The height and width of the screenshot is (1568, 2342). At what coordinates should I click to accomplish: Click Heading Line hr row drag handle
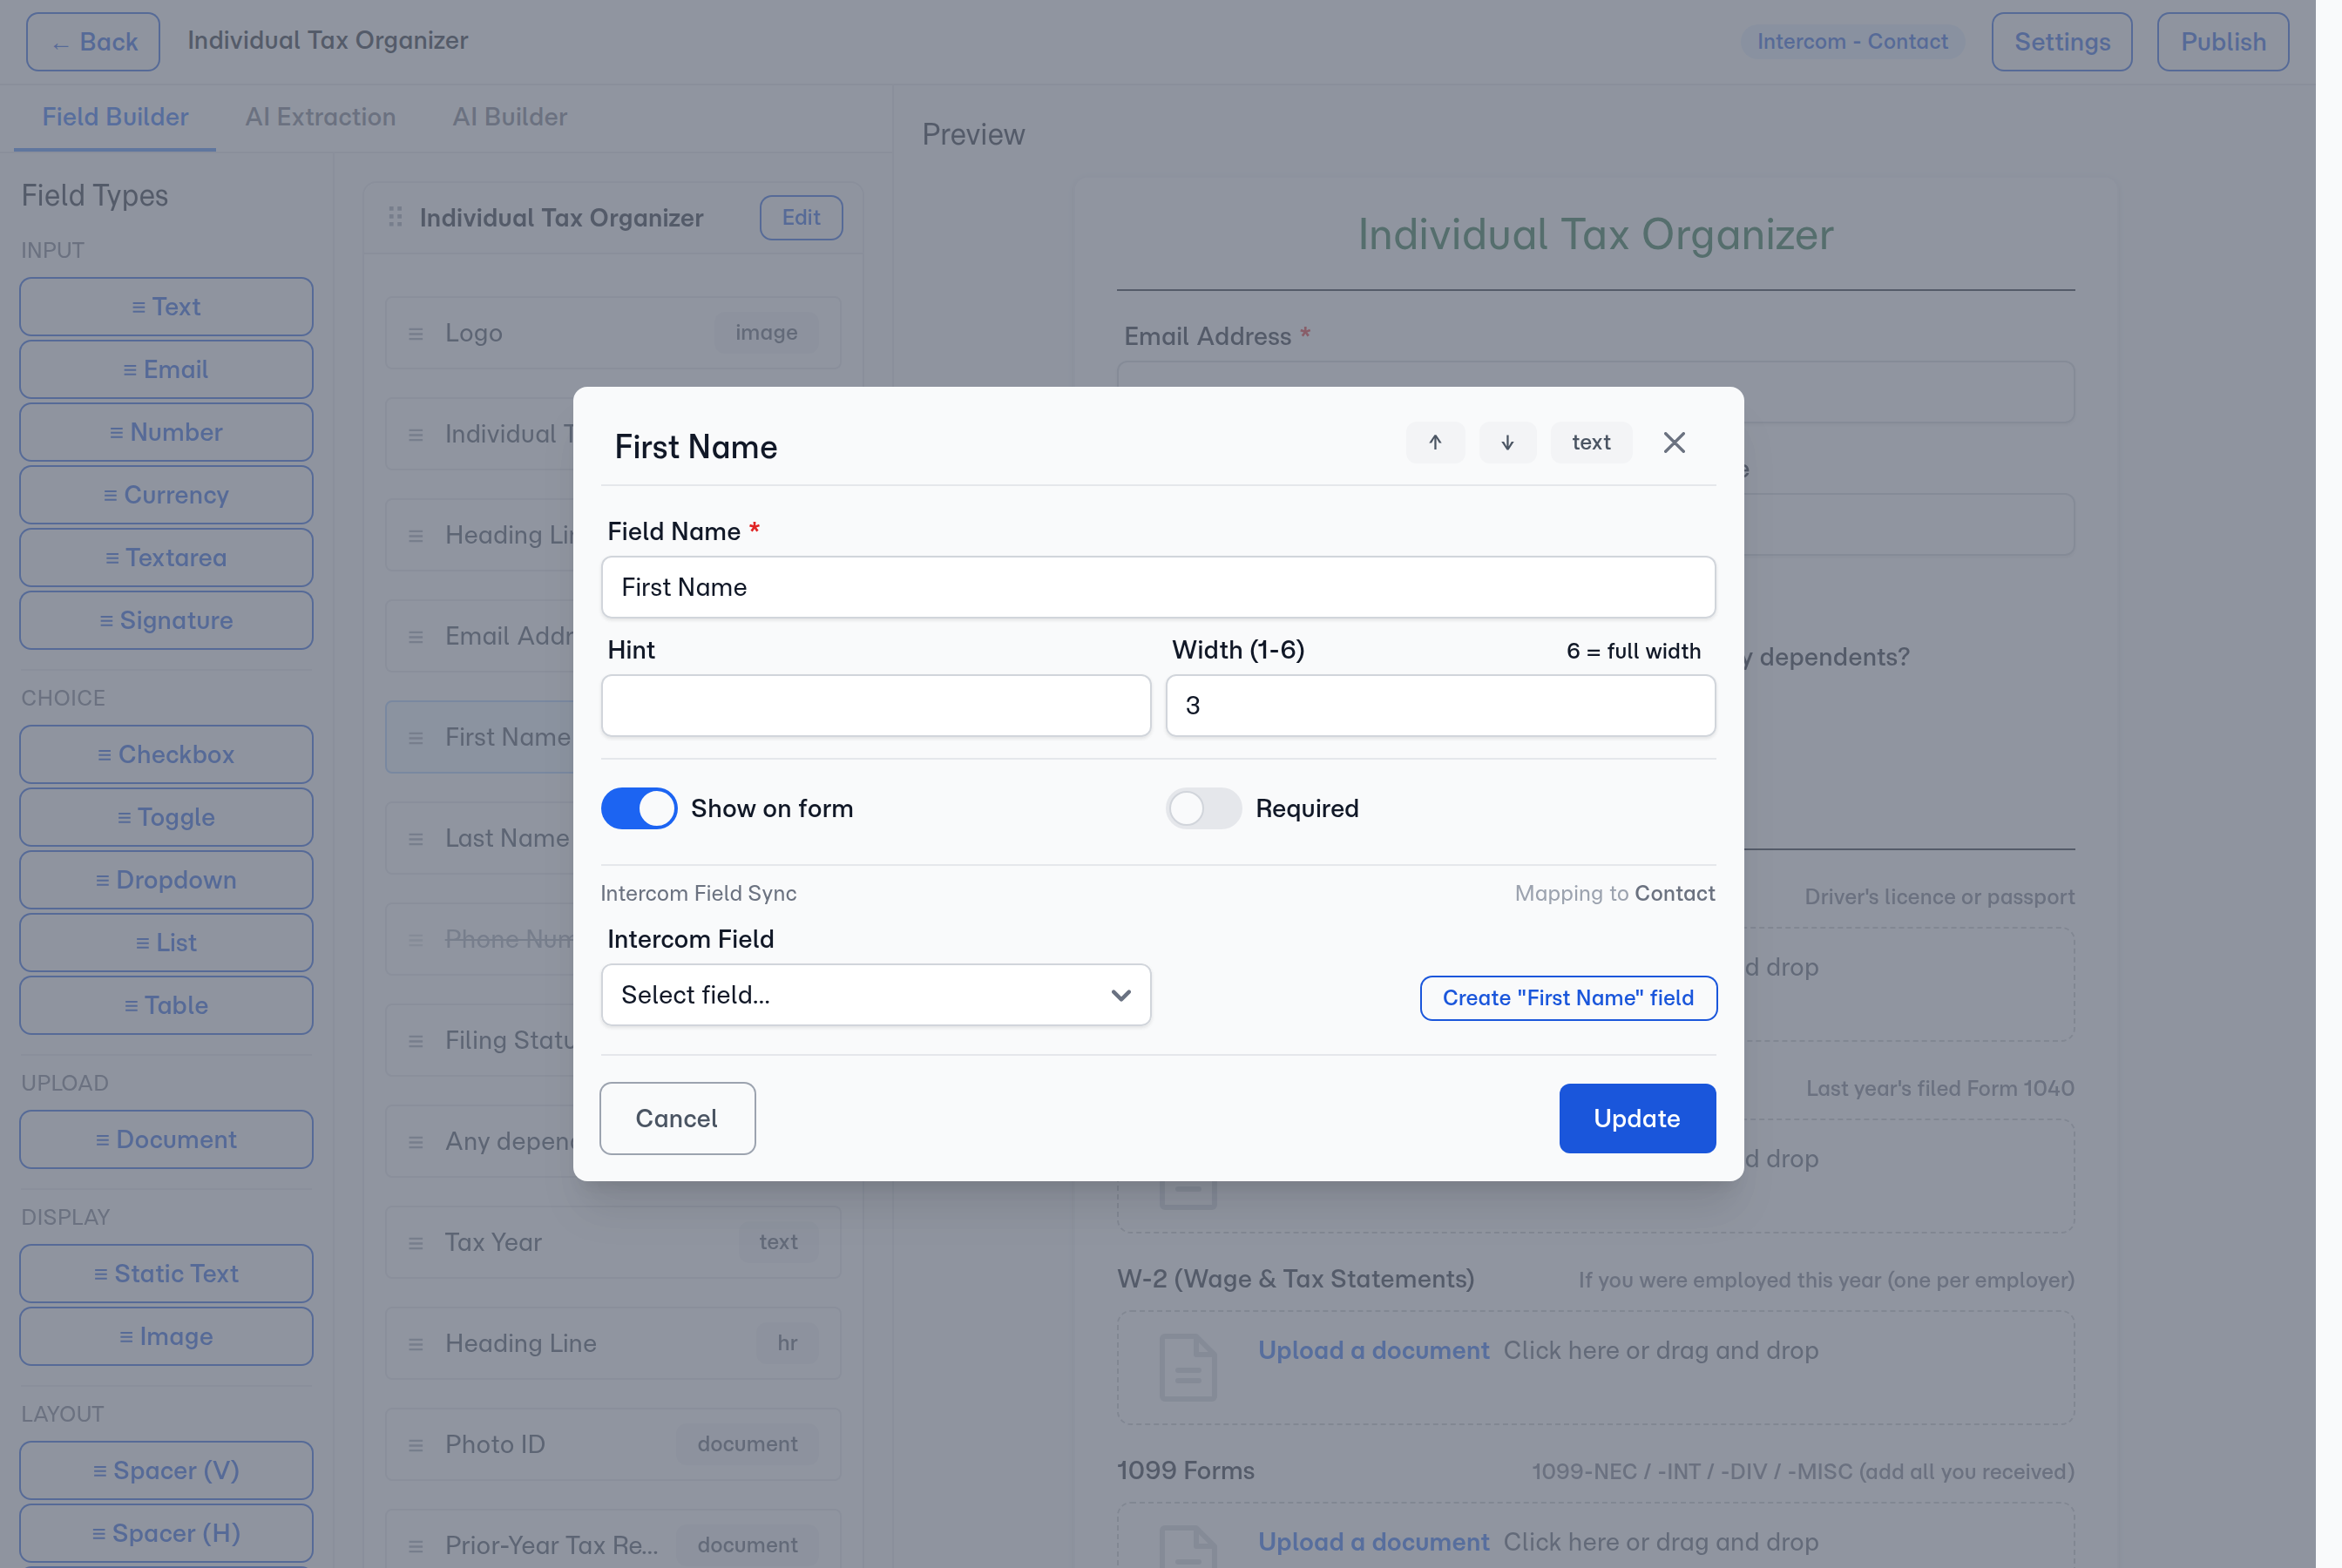(x=416, y=1344)
